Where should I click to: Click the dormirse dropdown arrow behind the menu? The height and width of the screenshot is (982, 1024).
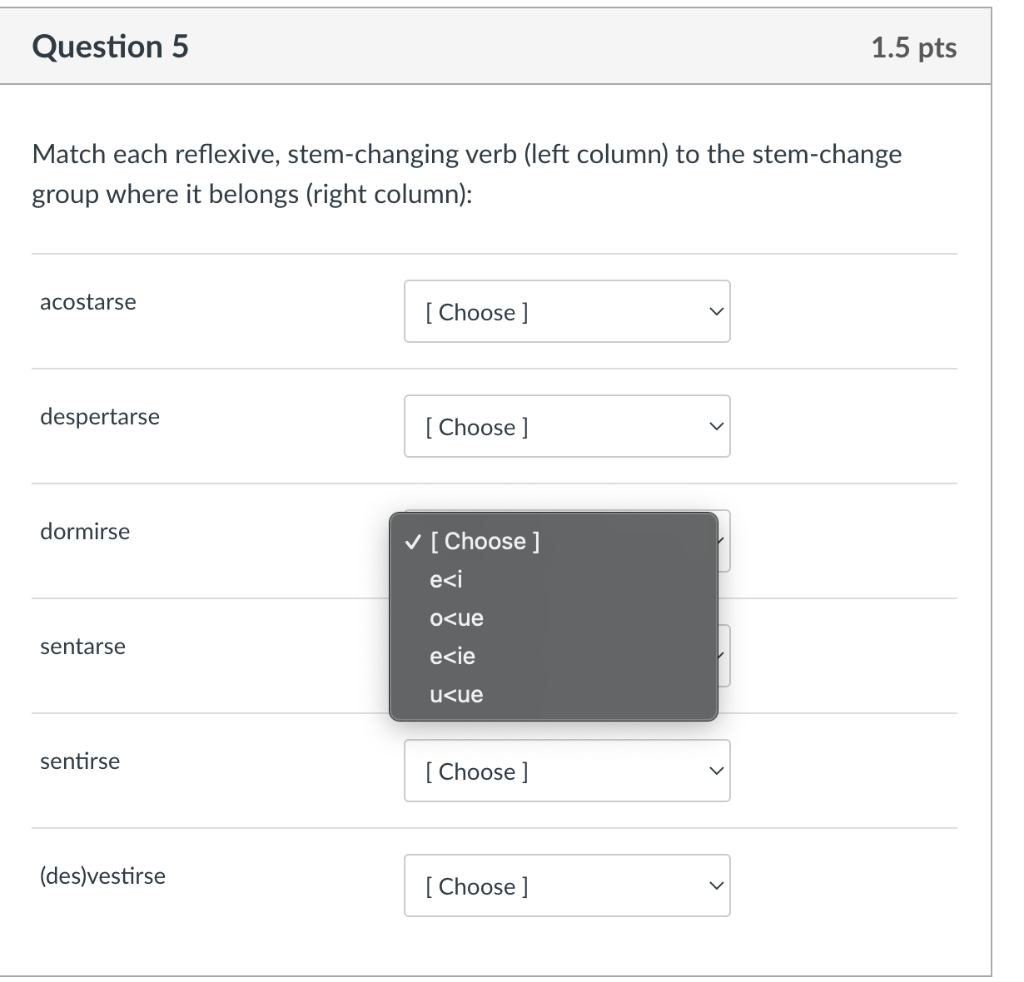[x=724, y=541]
